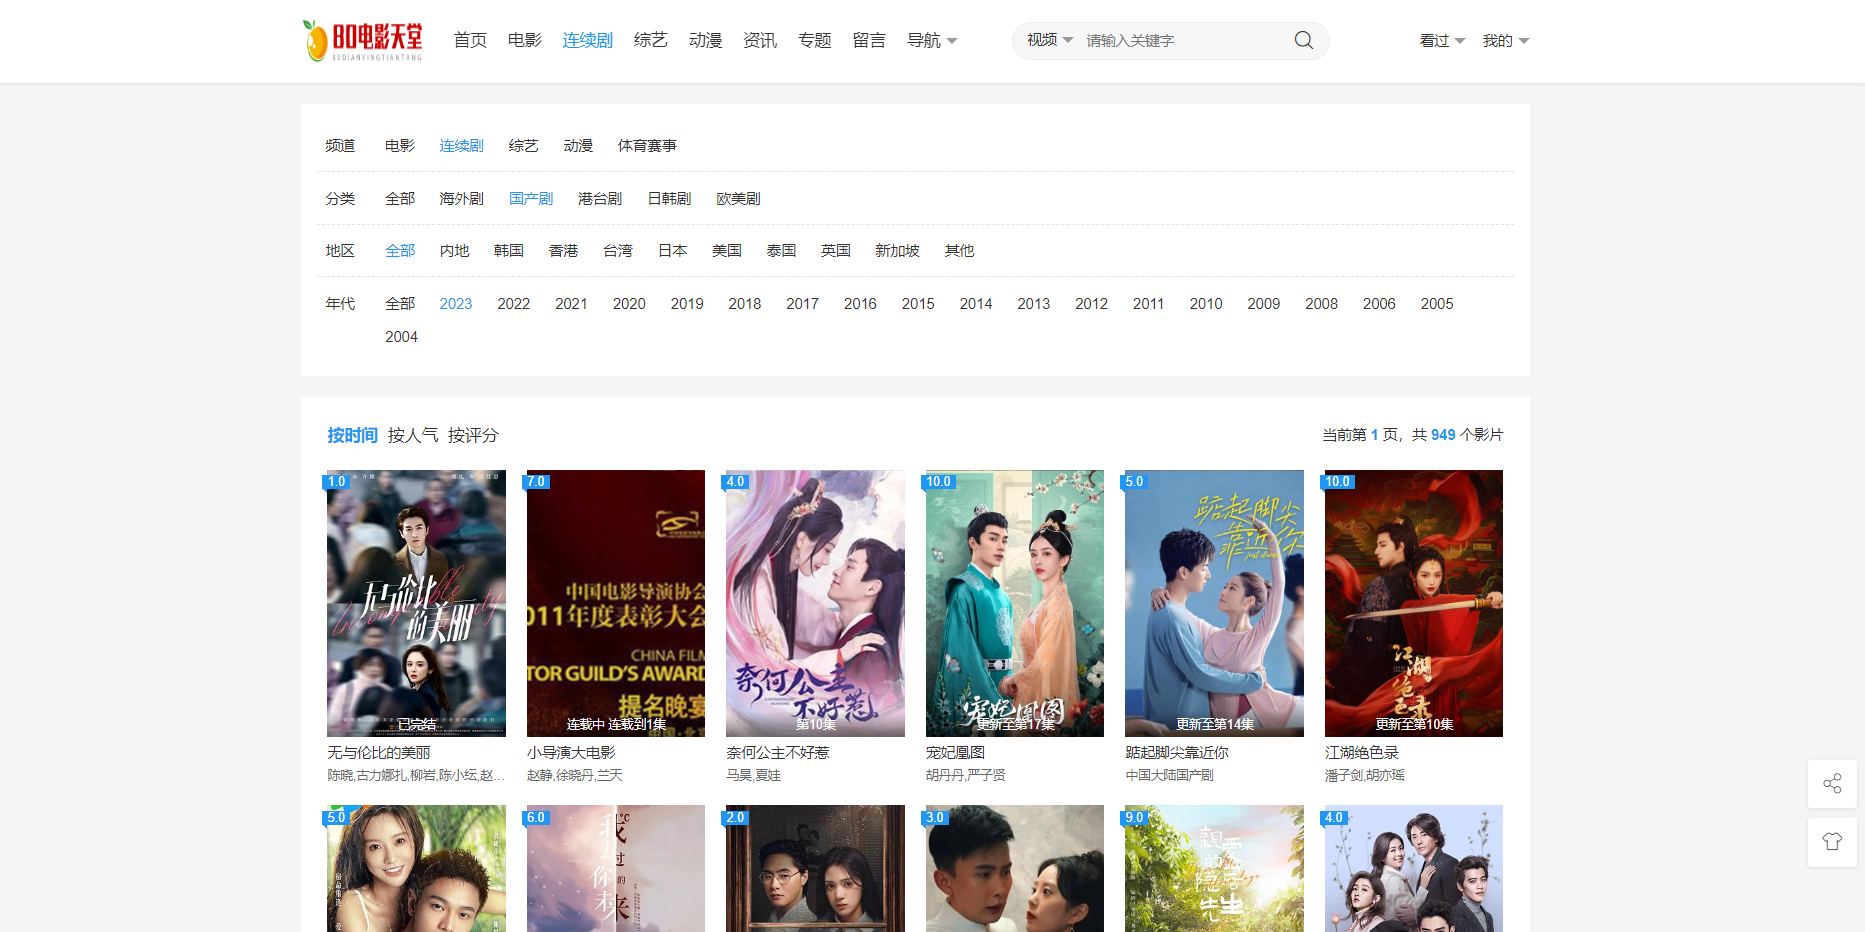Select 香港 region filter
Image resolution: width=1865 pixels, height=932 pixels.
pos(564,251)
